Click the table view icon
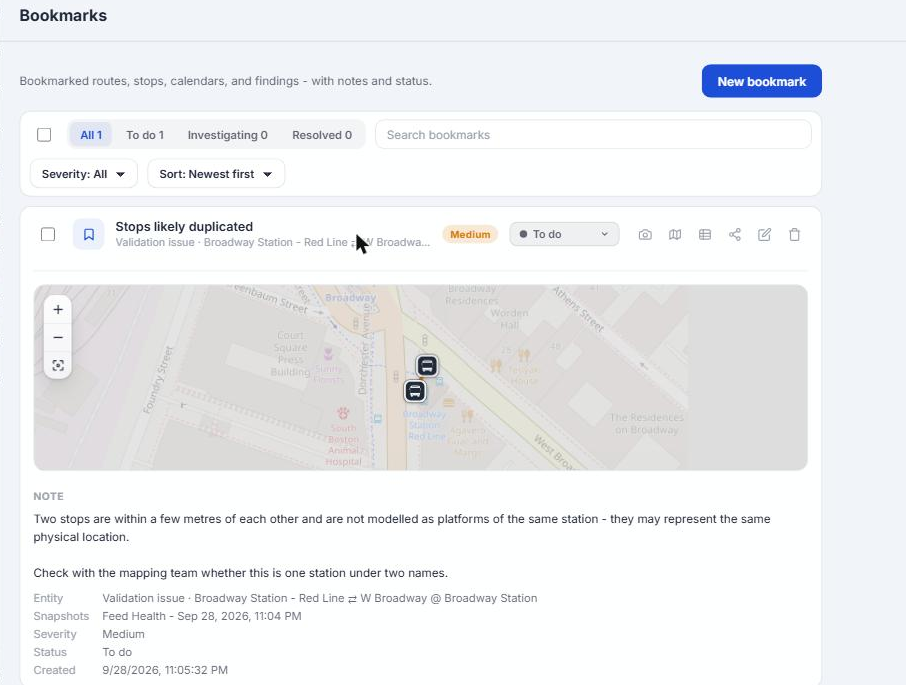This screenshot has height=685, width=906. point(705,234)
